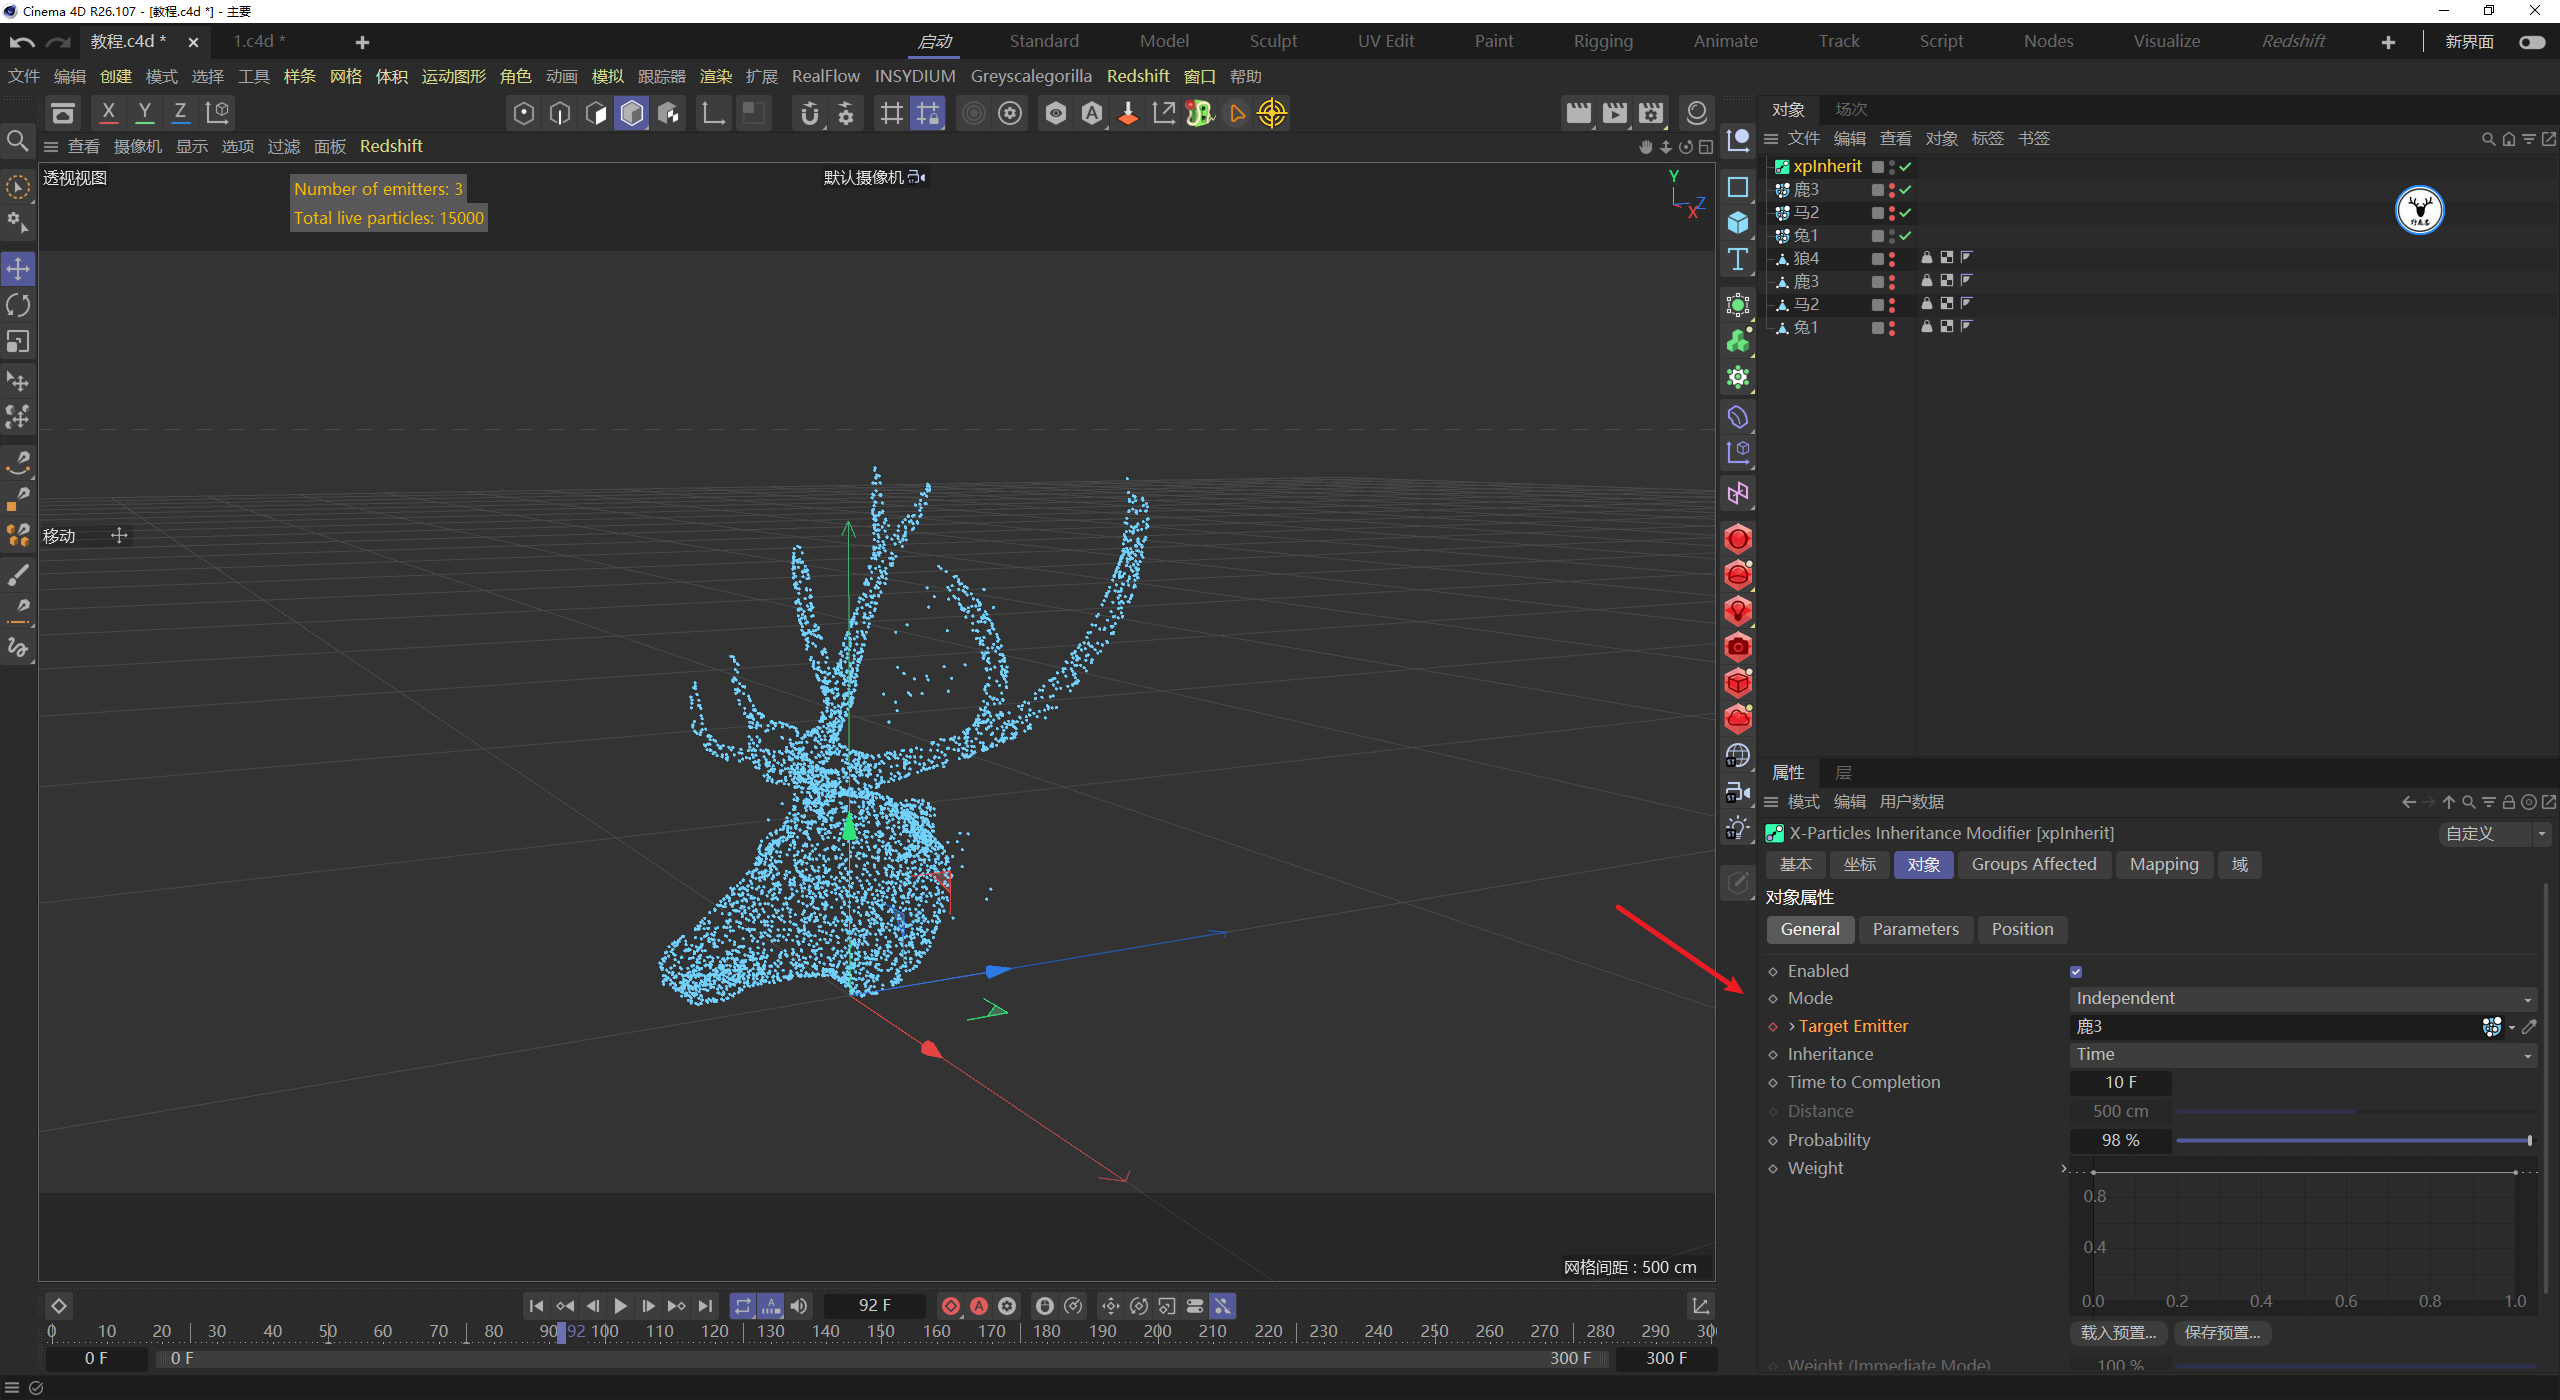2560x1400 pixels.
Task: Select the Rotate tool in left toolbar
Action: click(18, 305)
